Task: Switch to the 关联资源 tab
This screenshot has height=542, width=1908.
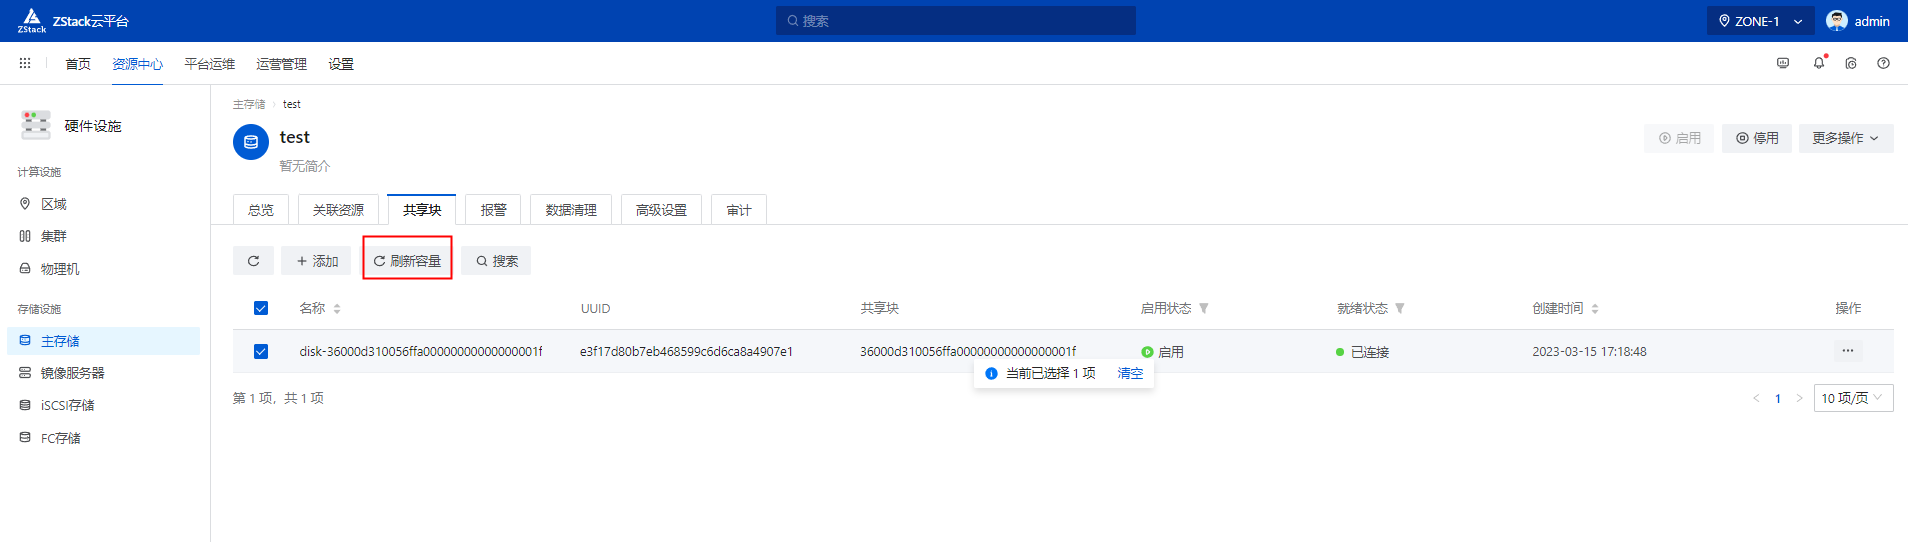Action: (338, 210)
